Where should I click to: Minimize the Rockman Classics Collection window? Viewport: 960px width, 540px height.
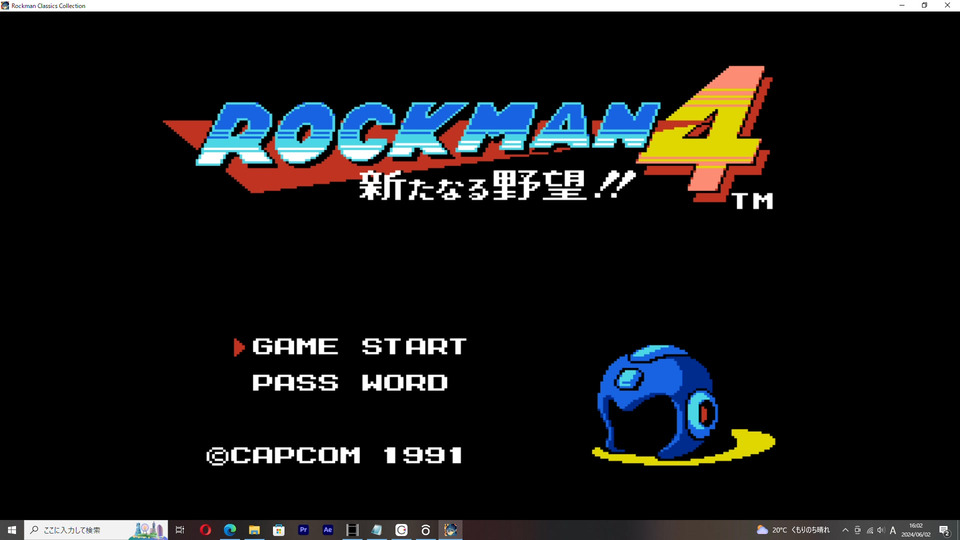[x=902, y=6]
